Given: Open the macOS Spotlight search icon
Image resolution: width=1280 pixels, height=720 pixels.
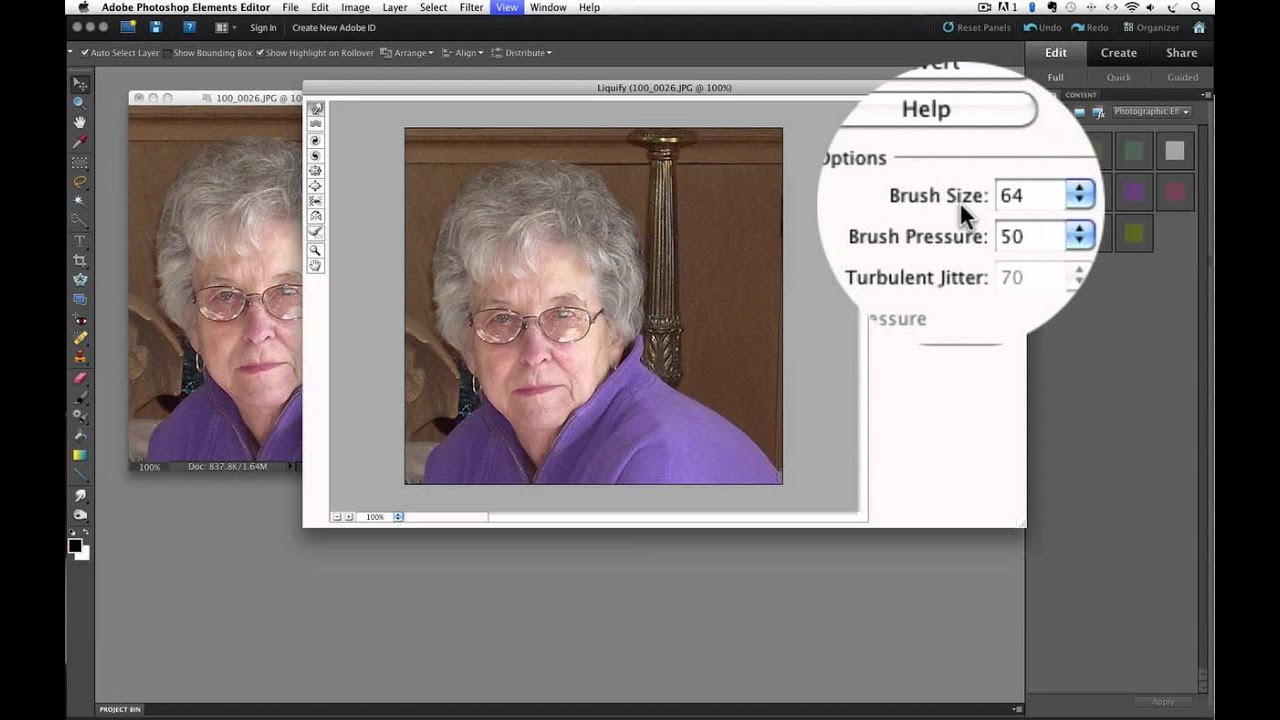Looking at the screenshot, I should pos(1196,7).
